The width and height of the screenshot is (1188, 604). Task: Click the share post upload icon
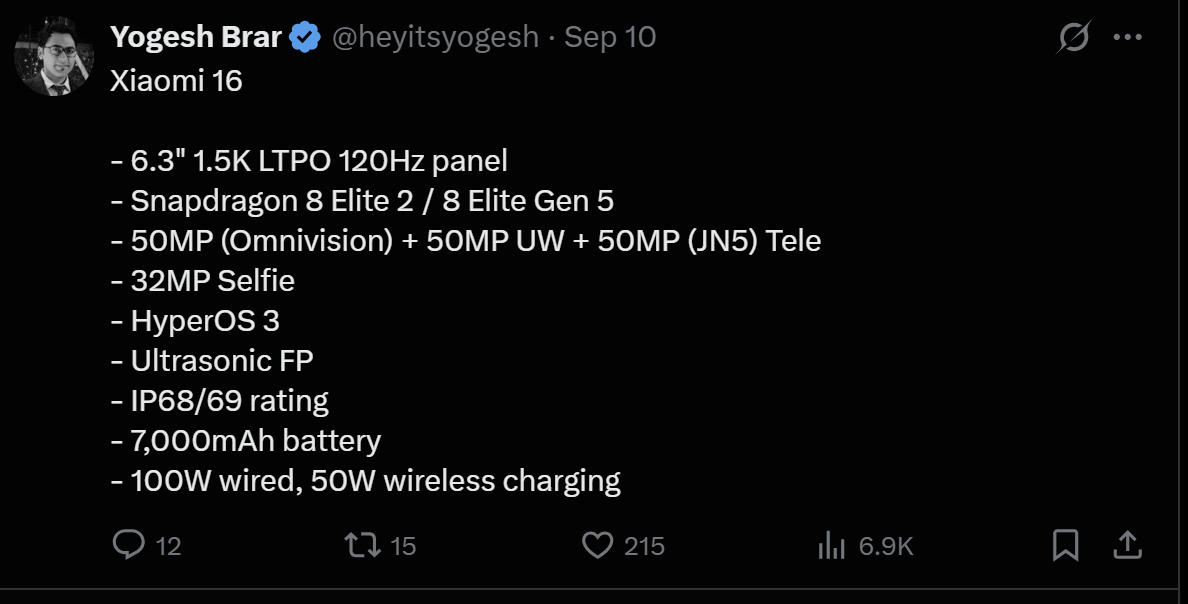(x=1127, y=545)
